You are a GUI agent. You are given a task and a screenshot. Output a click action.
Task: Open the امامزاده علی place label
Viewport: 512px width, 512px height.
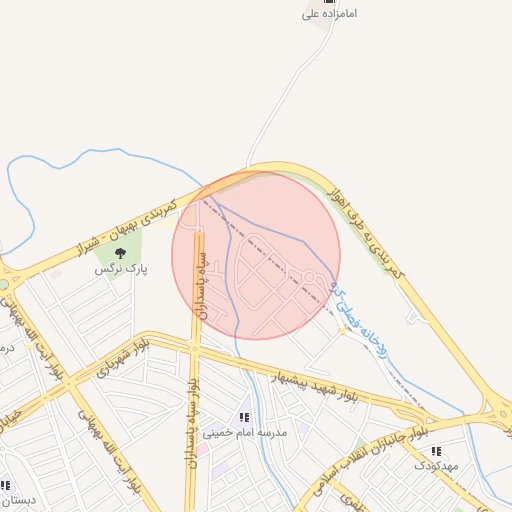pyautogui.click(x=329, y=14)
